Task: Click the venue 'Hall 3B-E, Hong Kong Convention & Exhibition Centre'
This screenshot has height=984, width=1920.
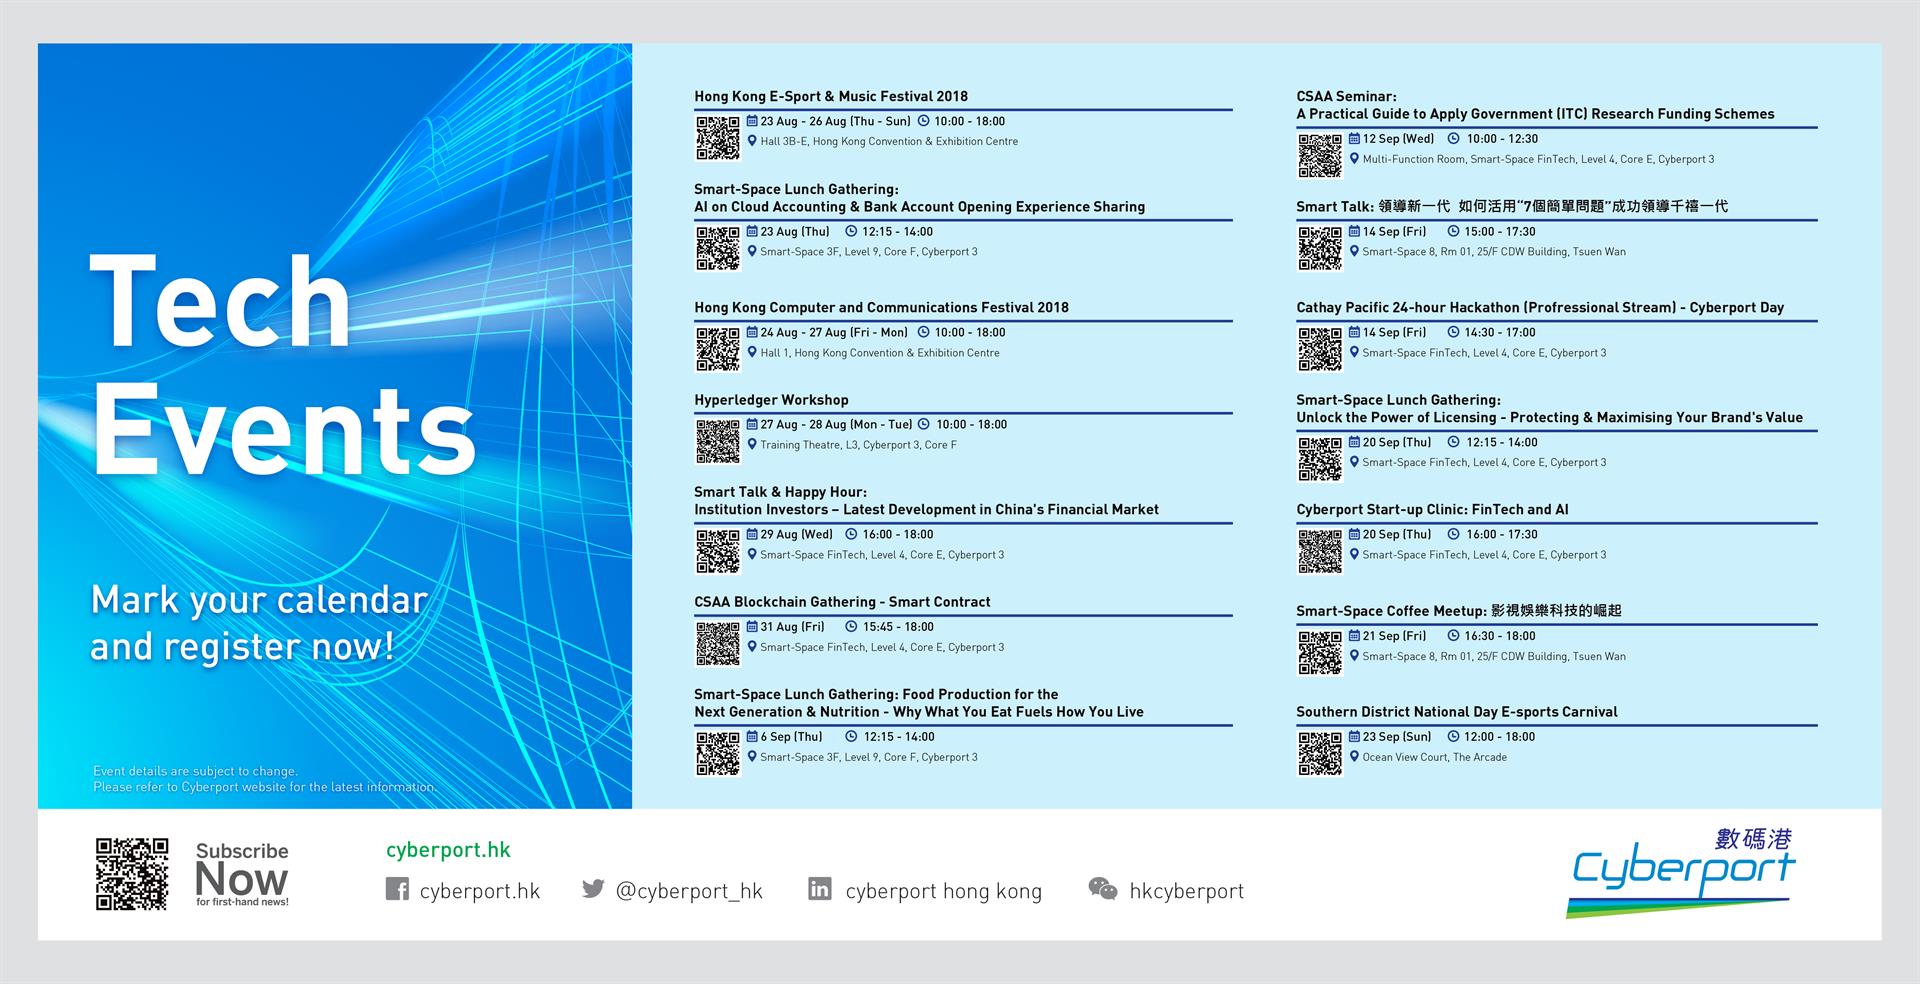Action: (889, 142)
